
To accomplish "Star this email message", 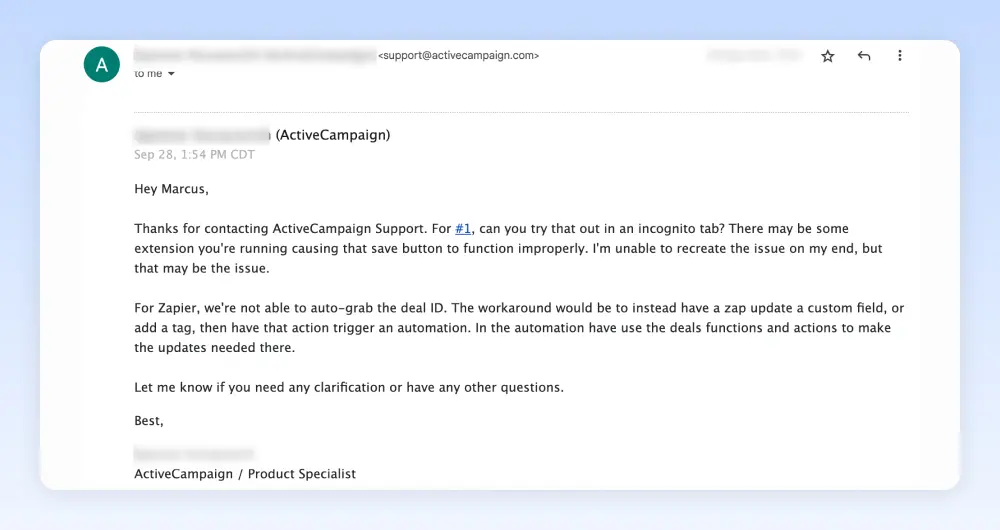I will pyautogui.click(x=827, y=56).
